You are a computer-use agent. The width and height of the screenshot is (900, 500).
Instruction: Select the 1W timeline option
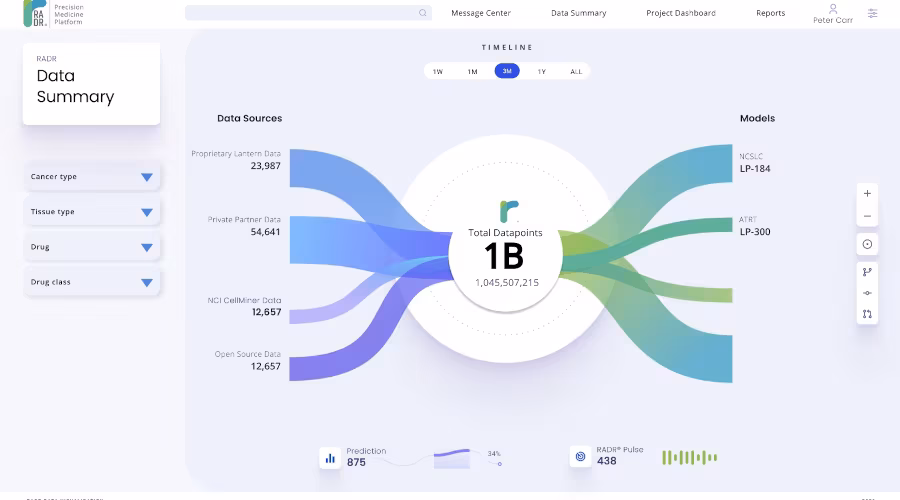click(x=438, y=71)
